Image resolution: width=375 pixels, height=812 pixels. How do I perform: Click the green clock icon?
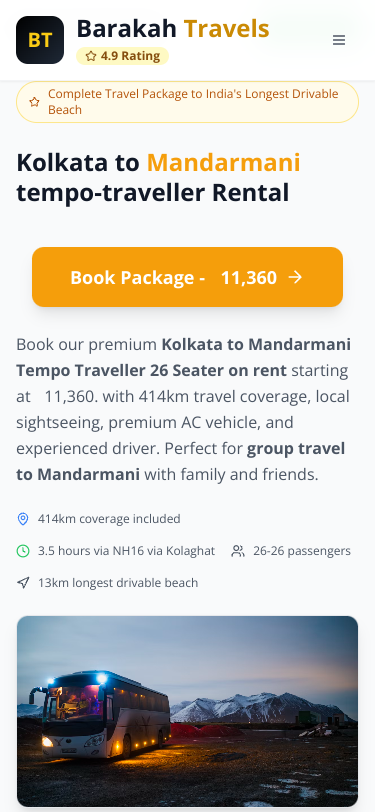click(23, 551)
